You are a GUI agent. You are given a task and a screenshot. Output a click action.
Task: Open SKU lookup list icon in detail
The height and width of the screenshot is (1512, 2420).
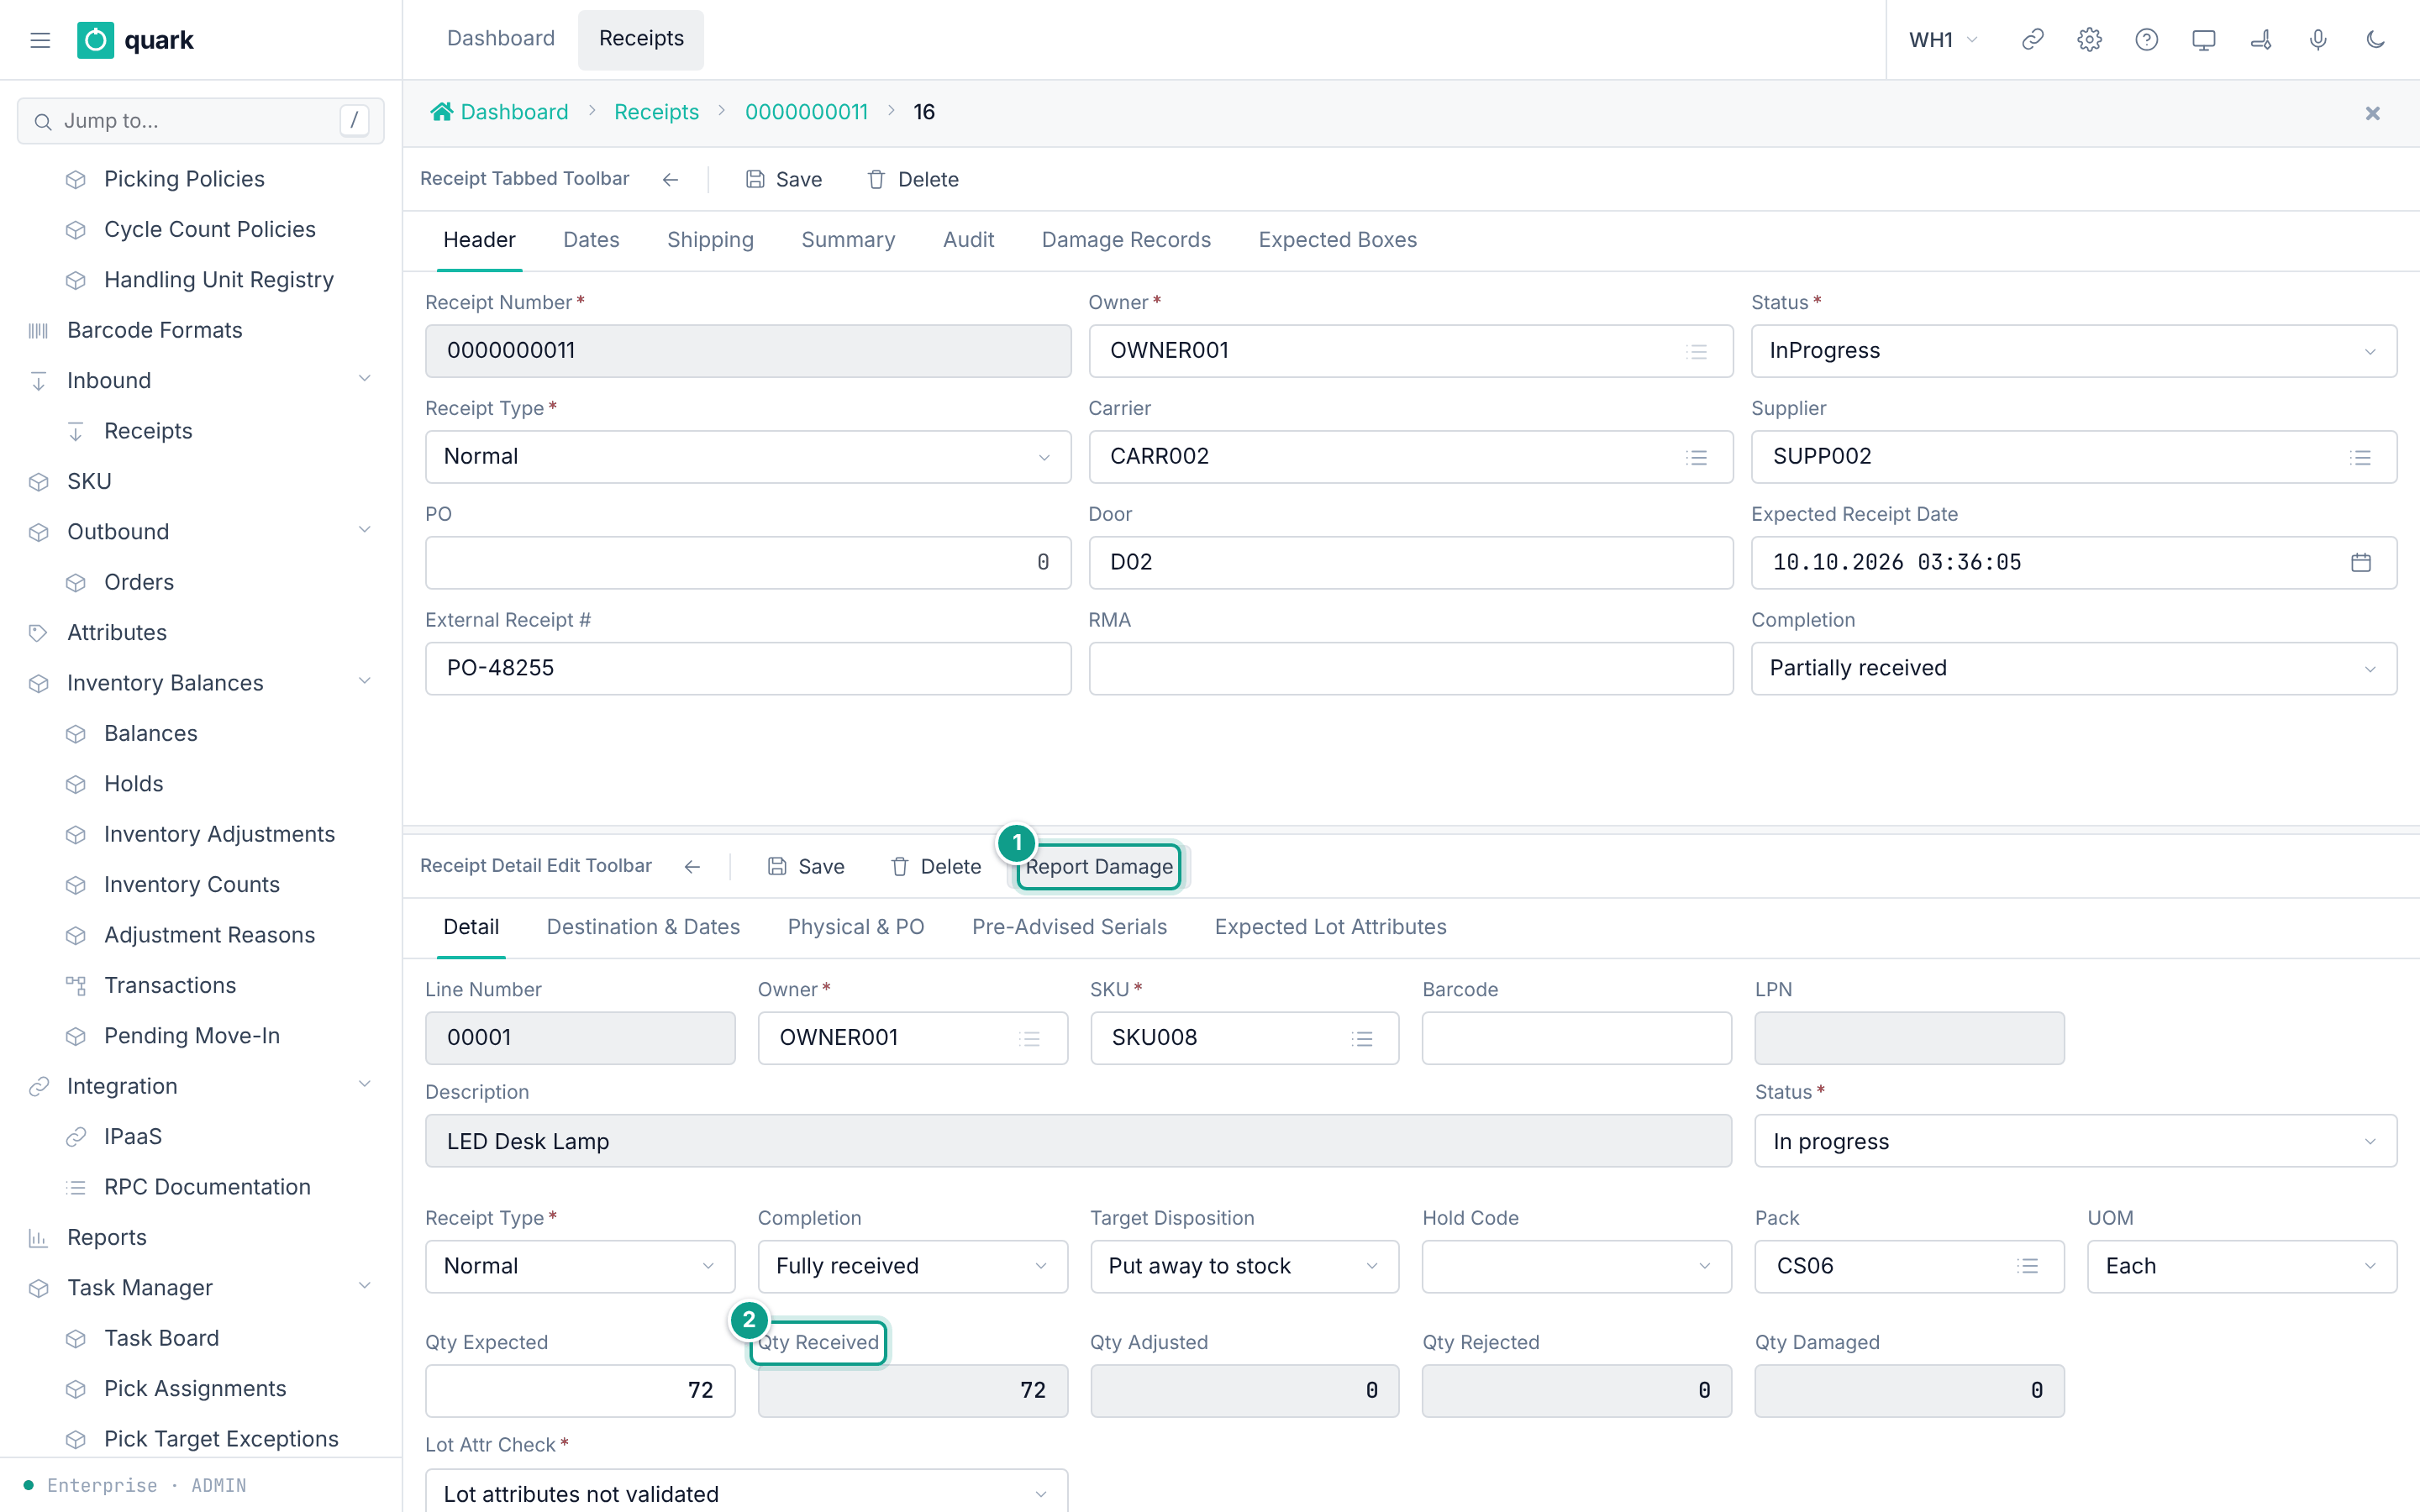pos(1362,1038)
